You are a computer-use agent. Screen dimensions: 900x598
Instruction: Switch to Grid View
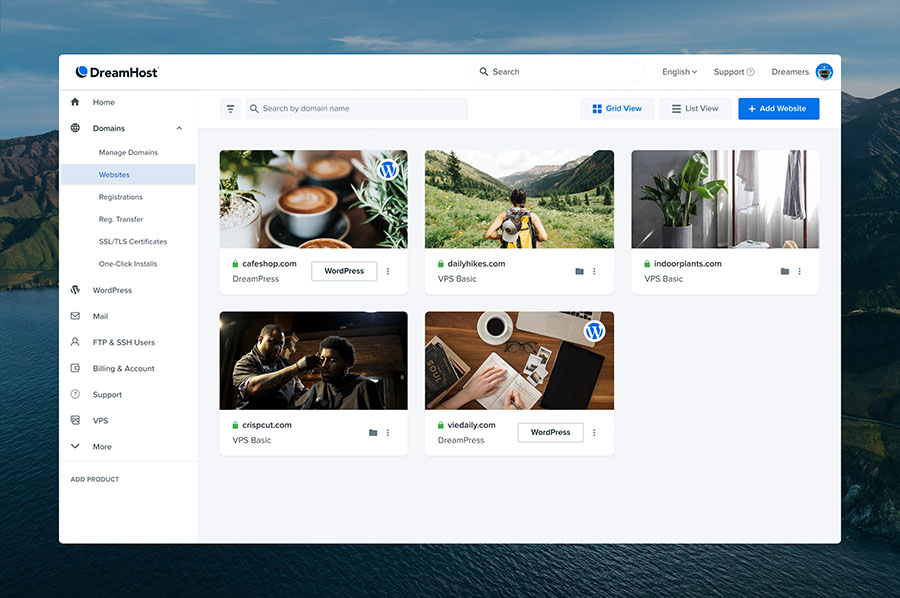[616, 109]
